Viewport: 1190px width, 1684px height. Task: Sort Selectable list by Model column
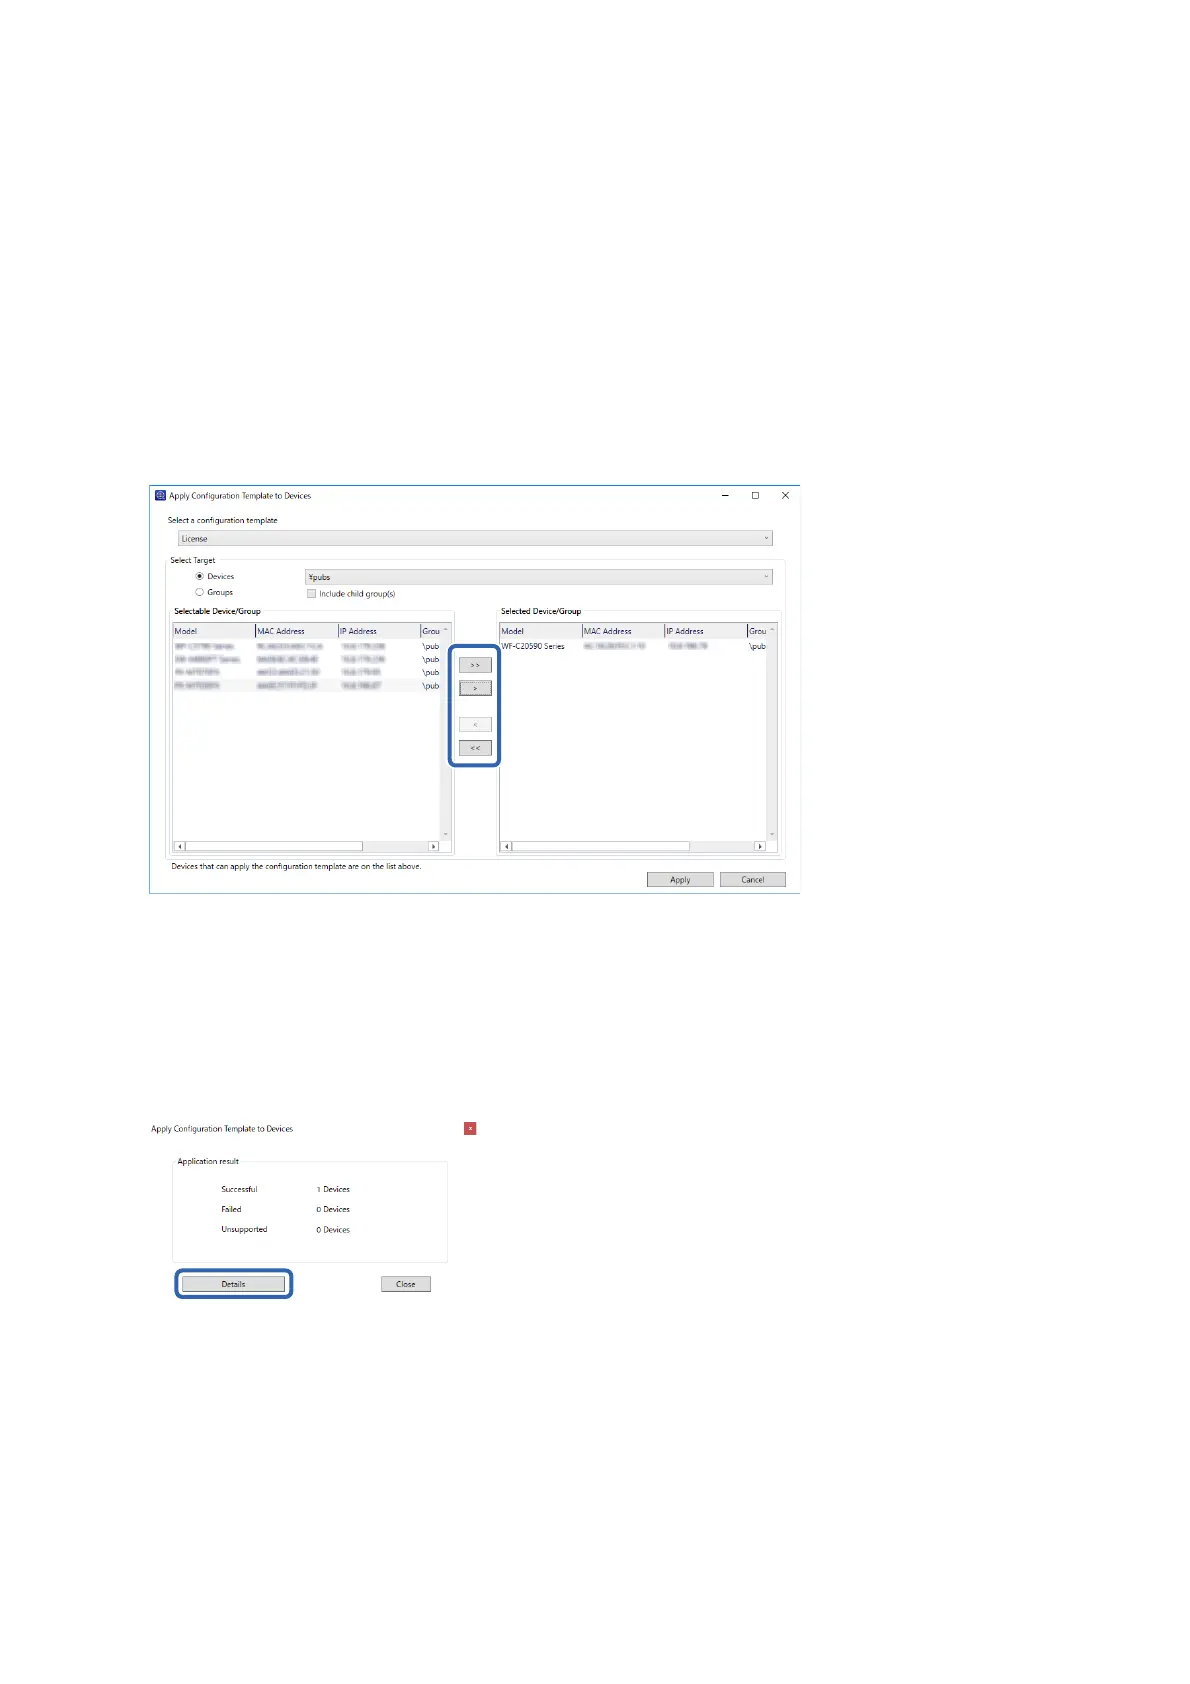[214, 631]
